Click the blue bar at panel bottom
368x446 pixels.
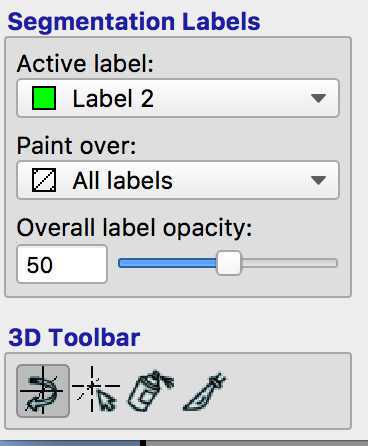click(x=70, y=443)
